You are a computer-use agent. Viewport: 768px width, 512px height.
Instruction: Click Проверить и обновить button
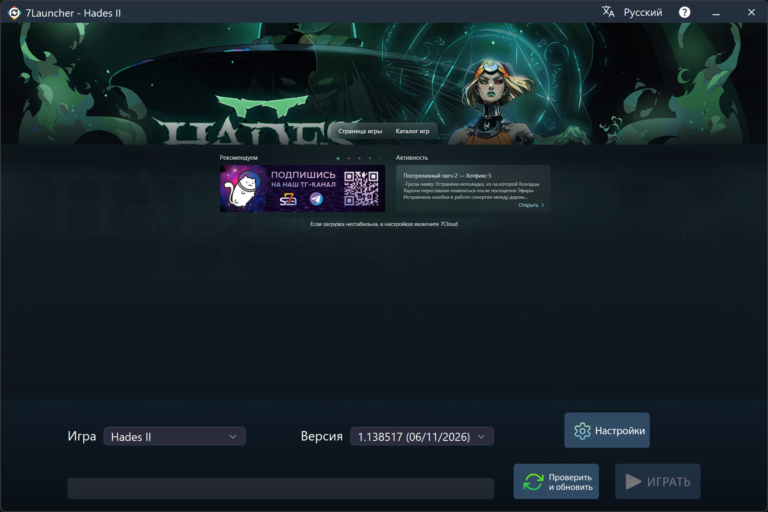click(x=556, y=482)
